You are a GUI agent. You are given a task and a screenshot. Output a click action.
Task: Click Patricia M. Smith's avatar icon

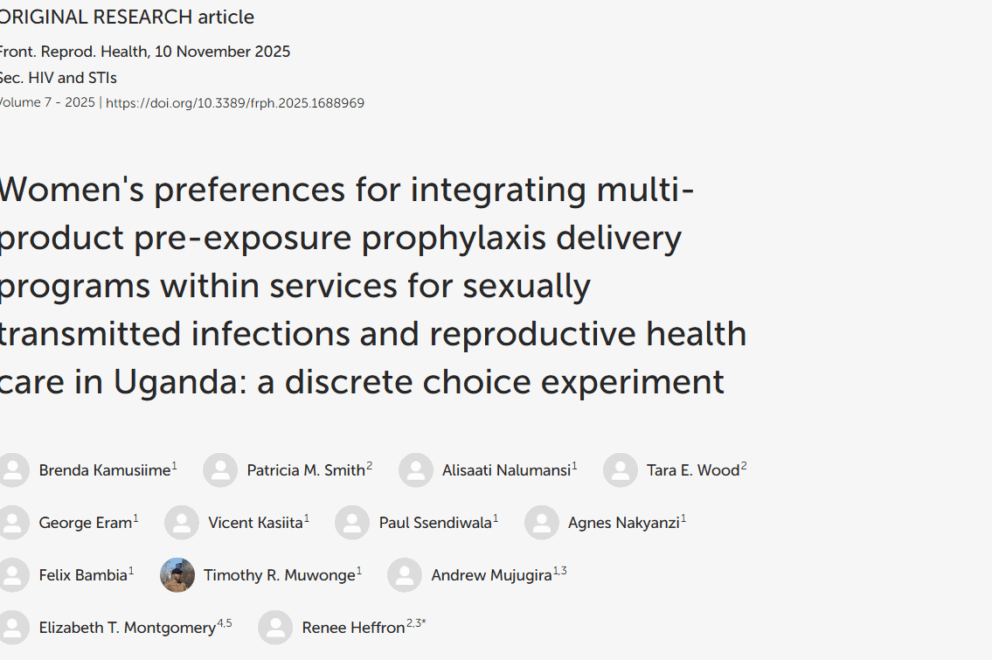tap(220, 470)
